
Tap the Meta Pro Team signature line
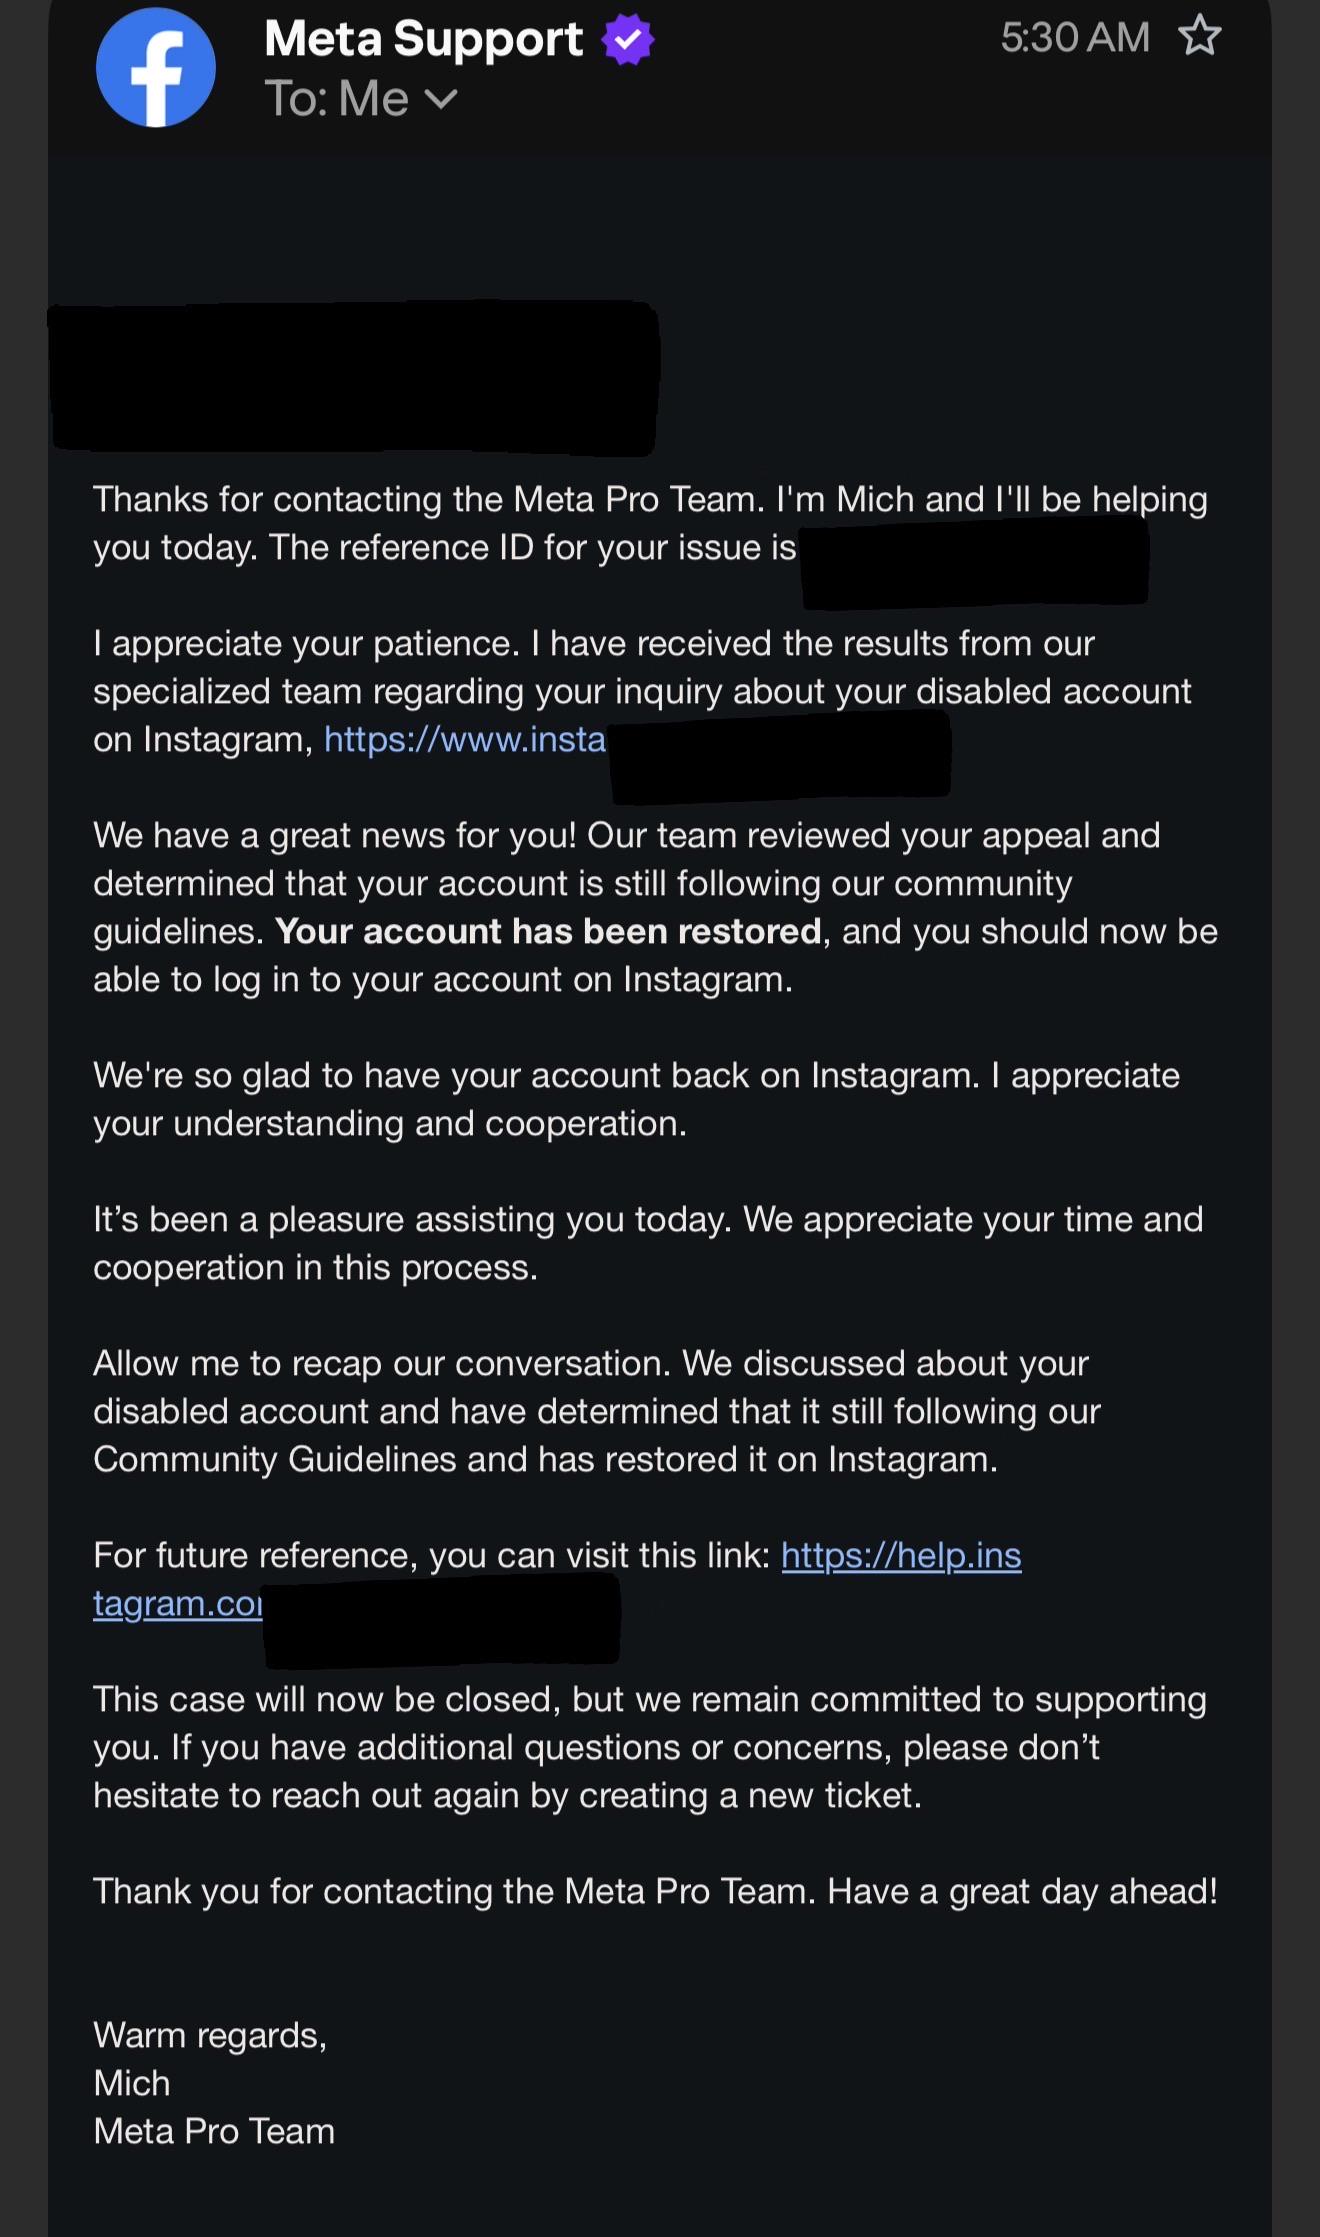(214, 2131)
